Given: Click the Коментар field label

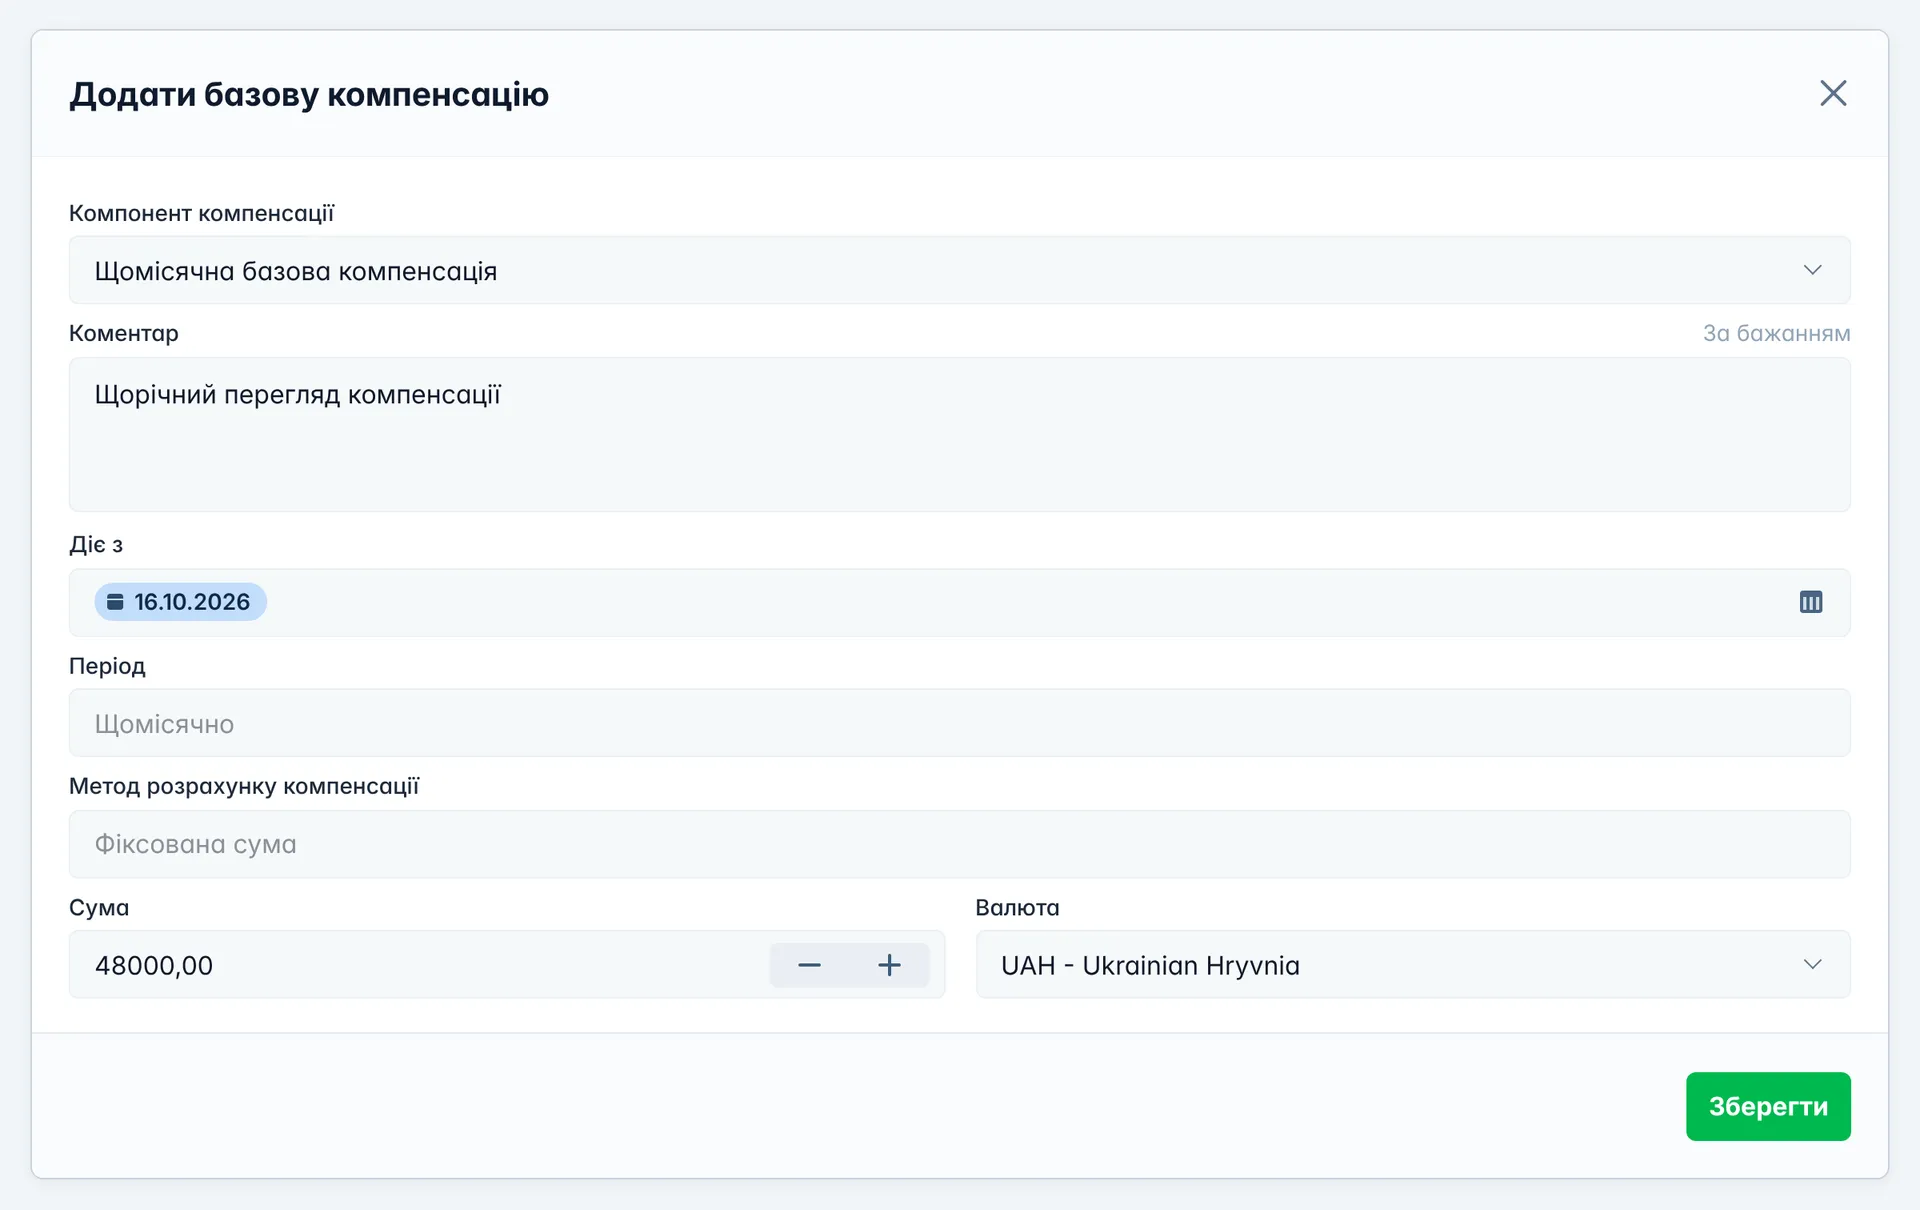Looking at the screenshot, I should click(x=124, y=333).
